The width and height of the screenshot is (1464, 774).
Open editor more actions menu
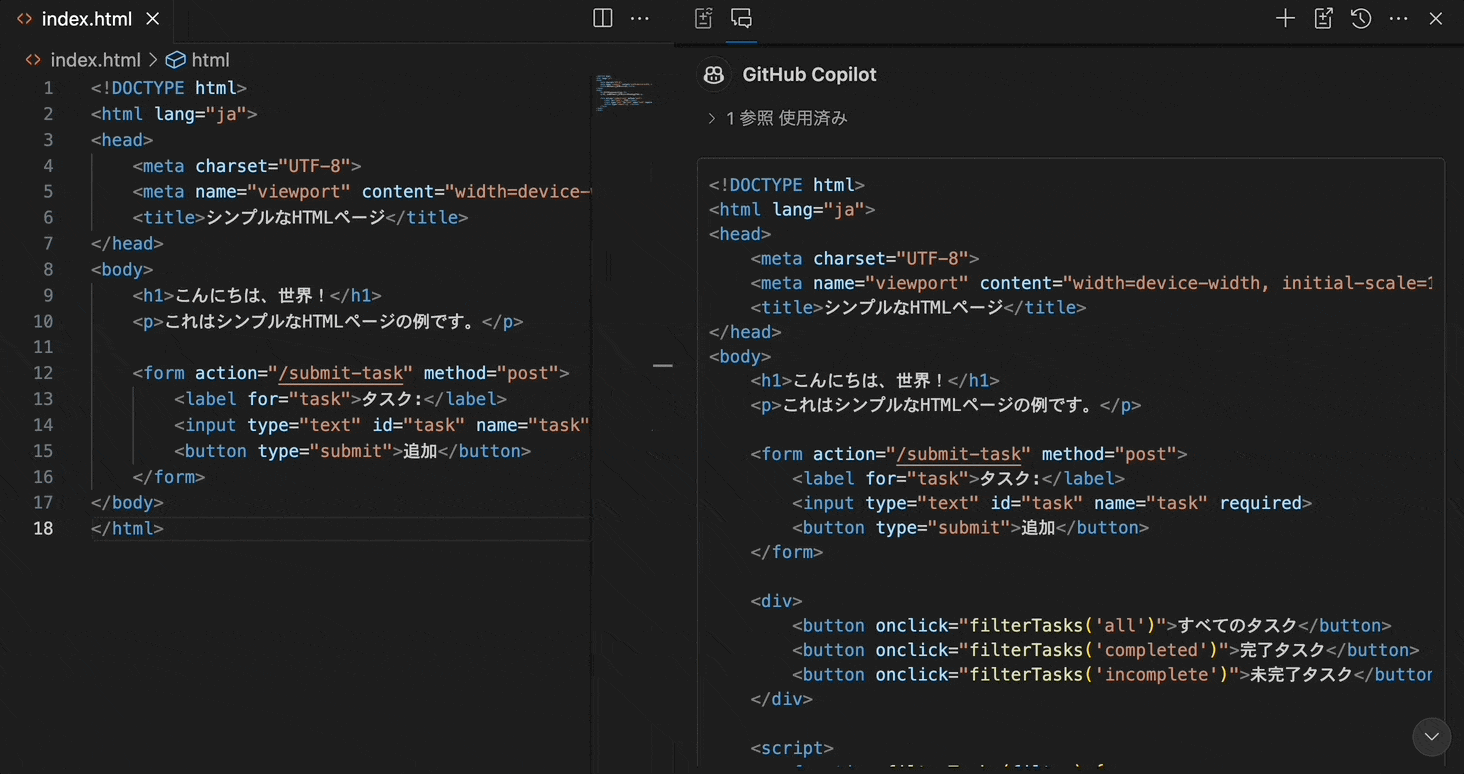639,18
